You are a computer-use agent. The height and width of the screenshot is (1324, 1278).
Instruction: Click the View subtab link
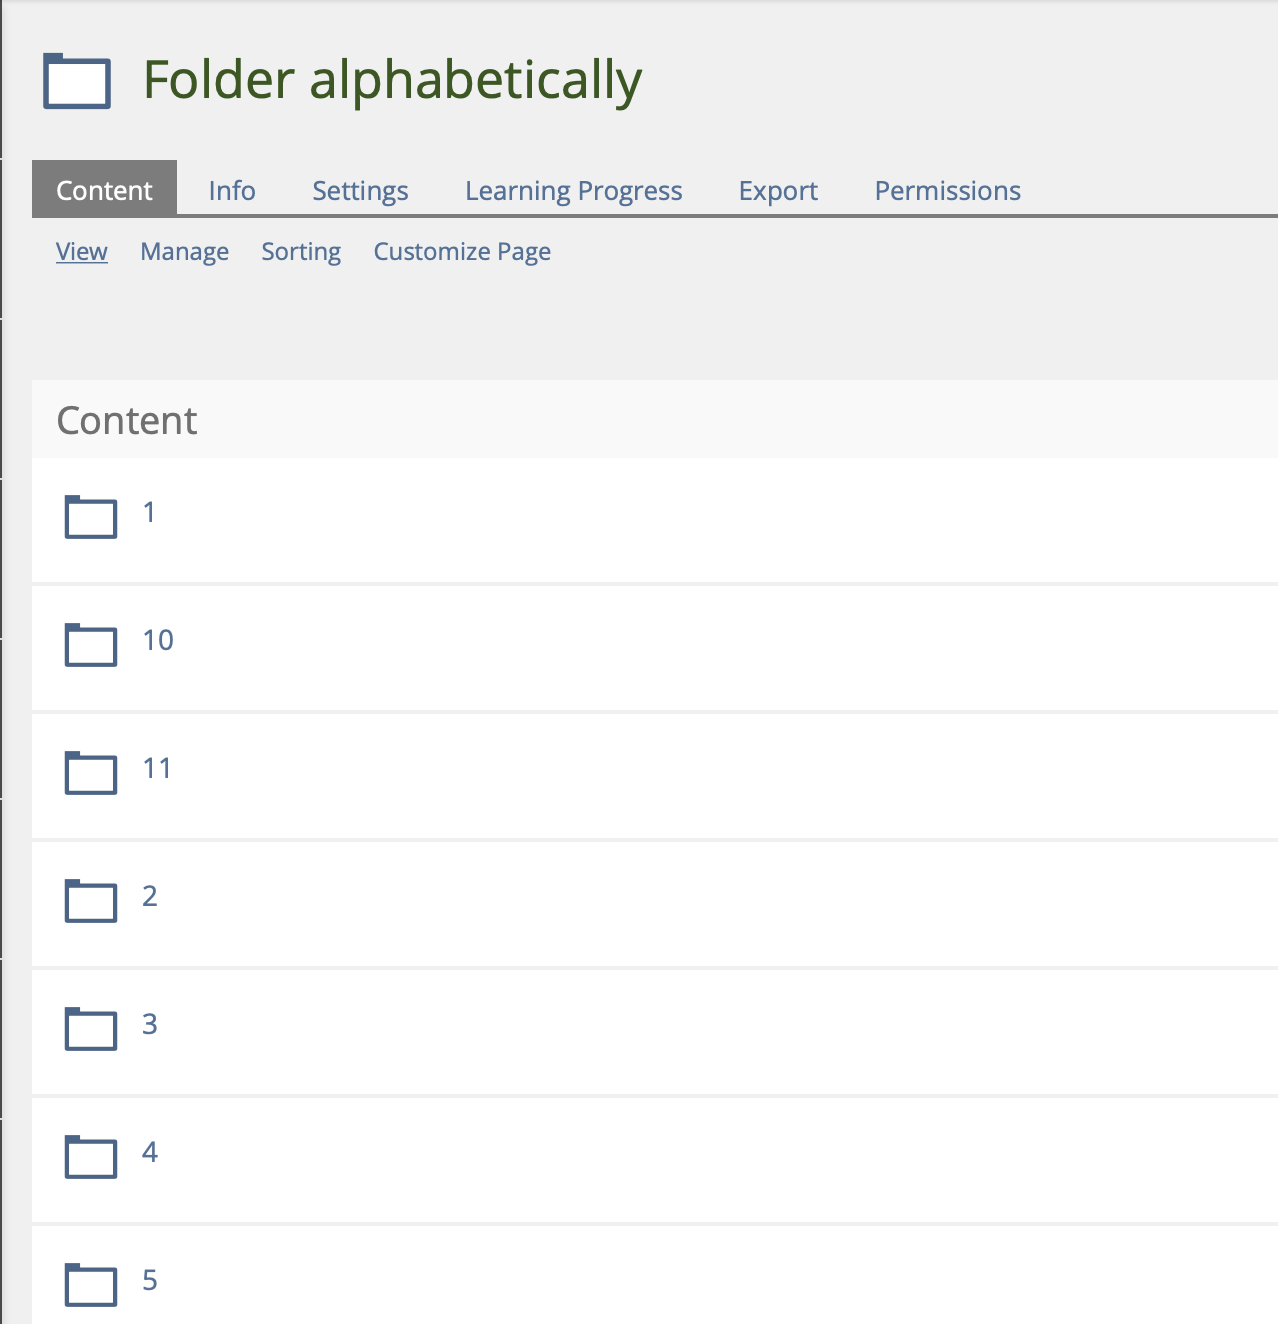tap(82, 252)
